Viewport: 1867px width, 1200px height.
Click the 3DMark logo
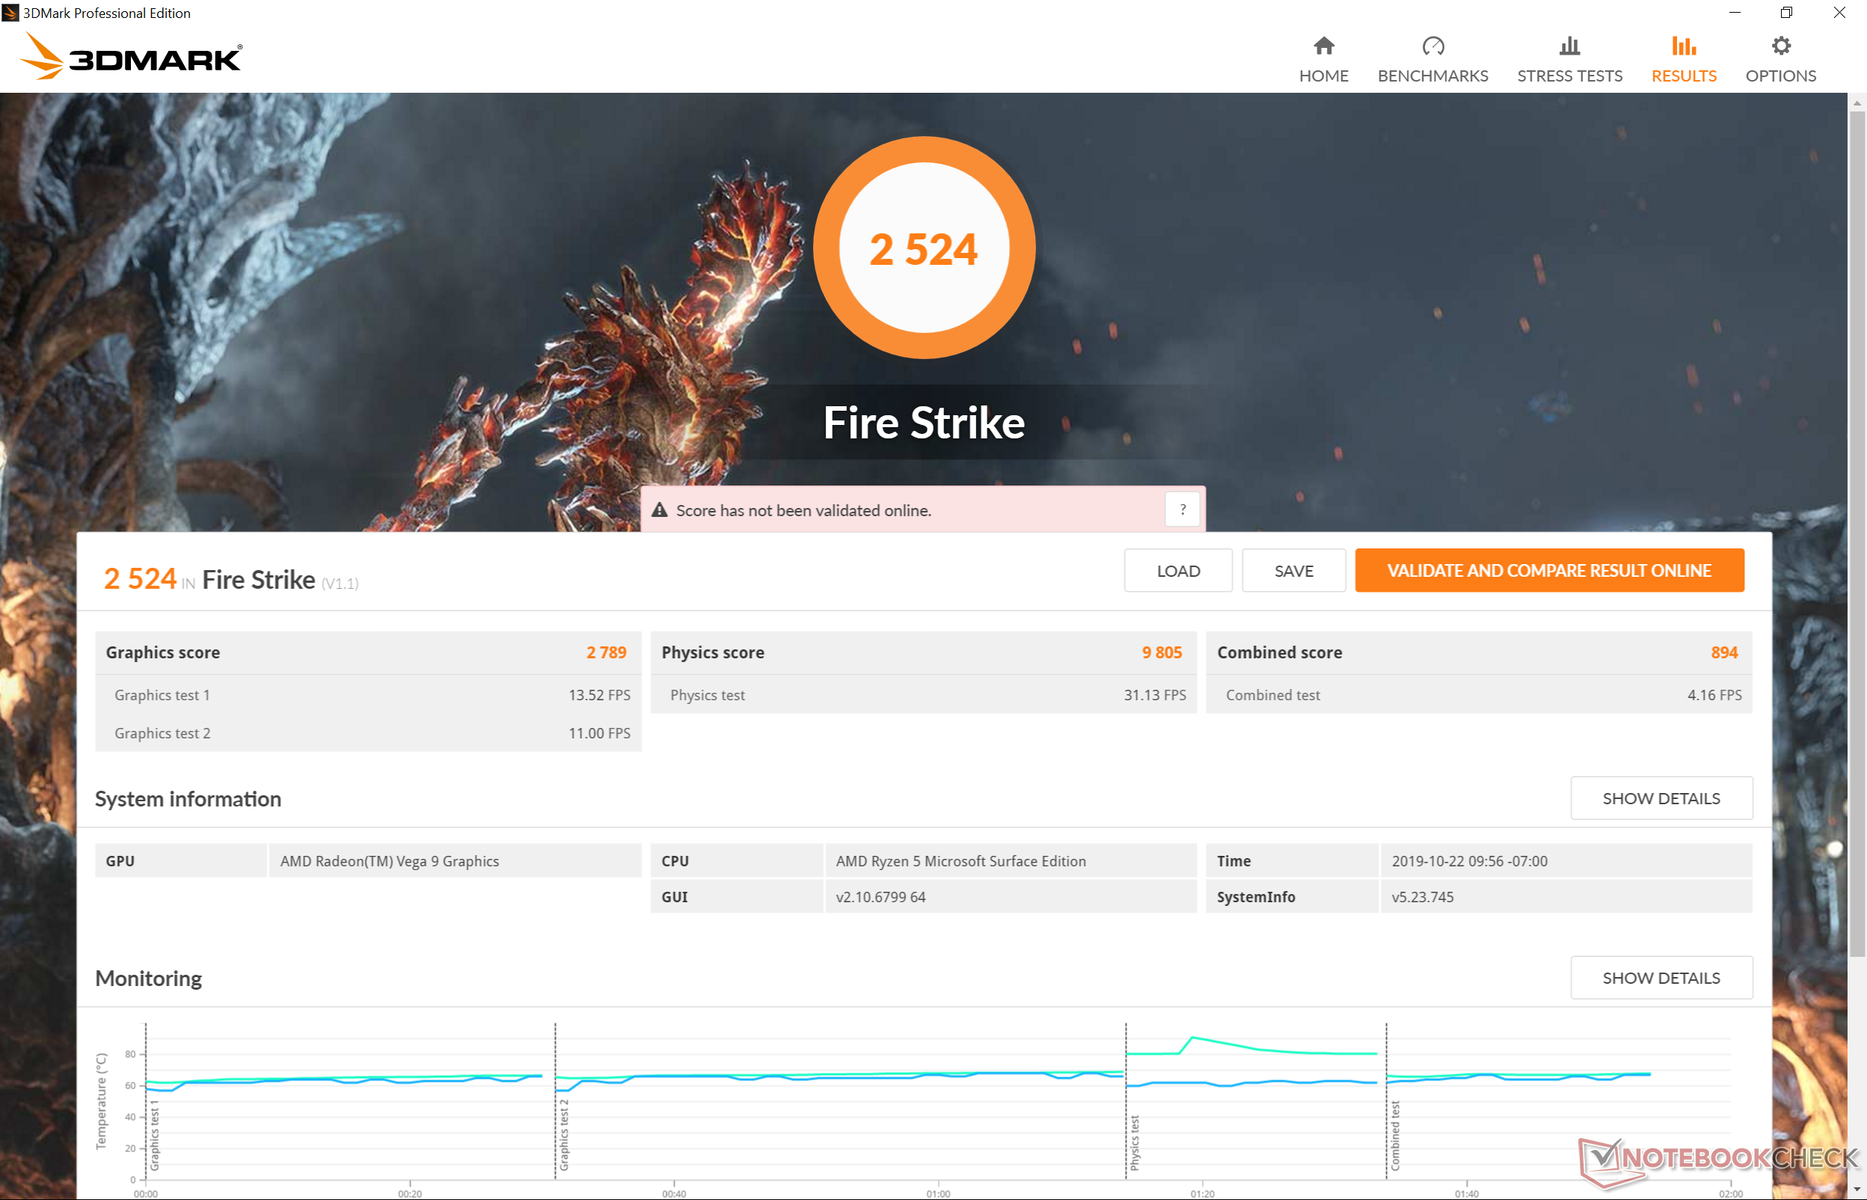click(131, 57)
